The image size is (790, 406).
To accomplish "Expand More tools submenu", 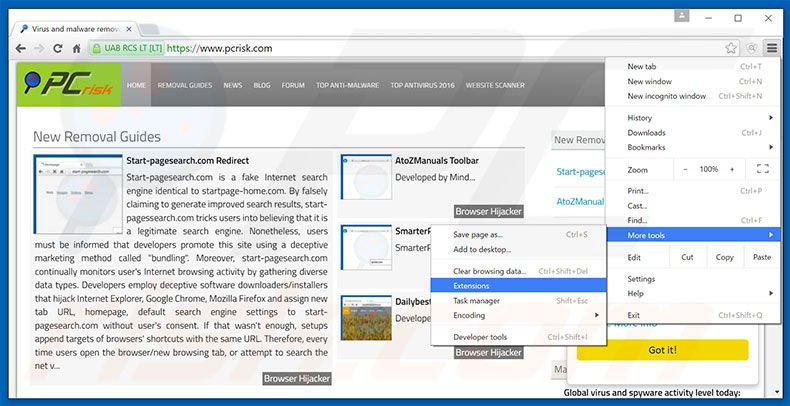I will click(x=693, y=235).
